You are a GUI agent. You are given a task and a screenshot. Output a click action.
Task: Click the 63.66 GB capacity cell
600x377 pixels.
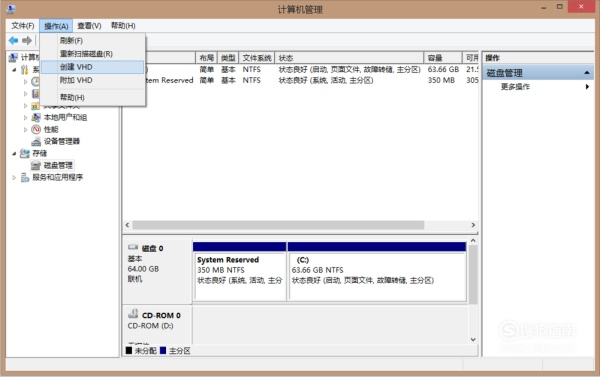coord(443,69)
